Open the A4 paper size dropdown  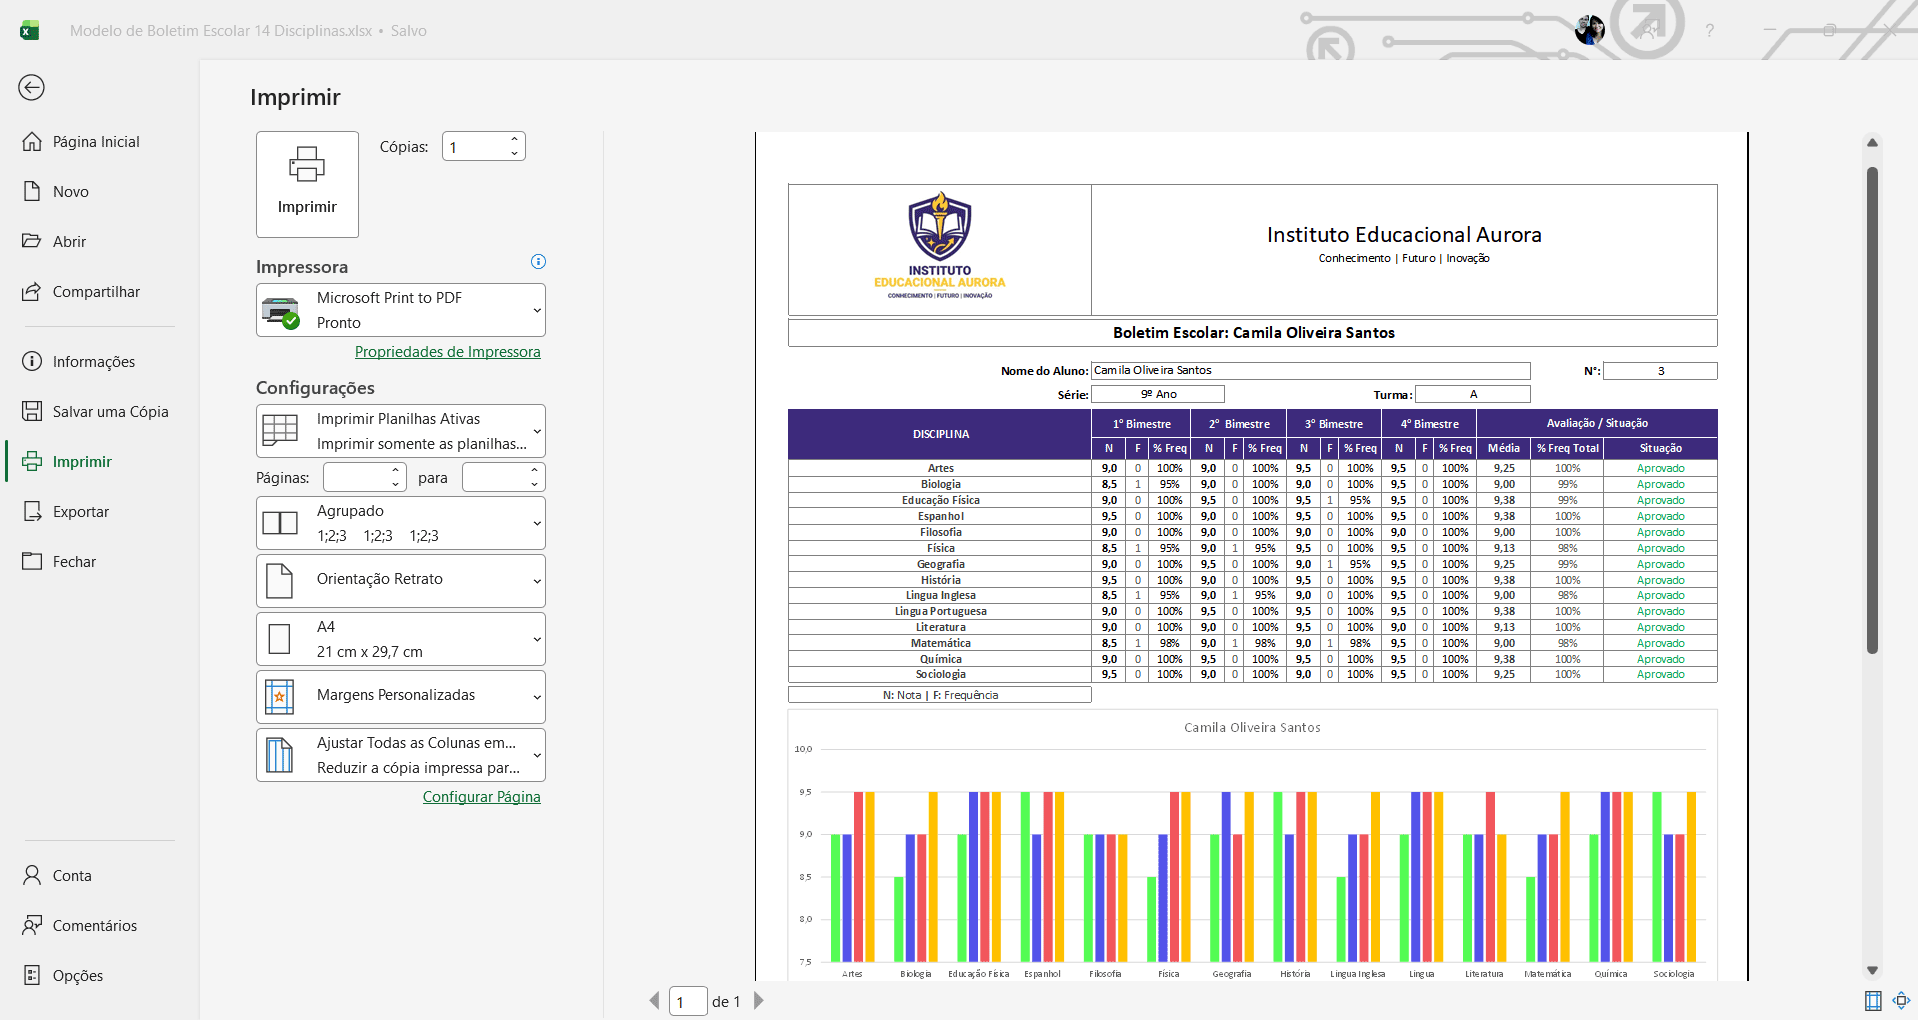[x=401, y=639]
